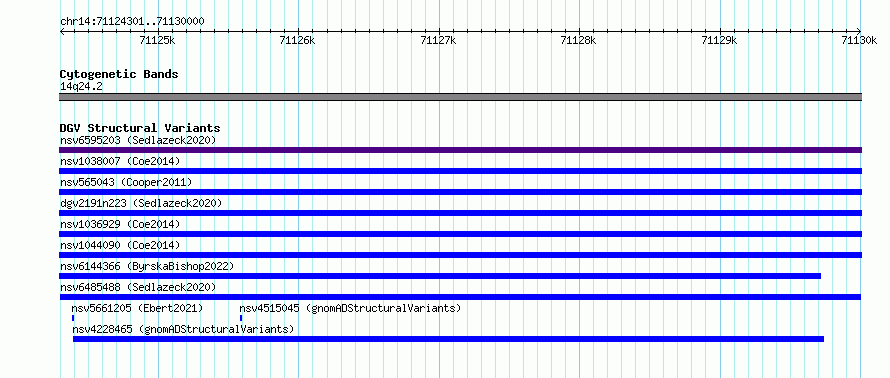Click the small nsv5661205 variant marker

click(x=73, y=318)
